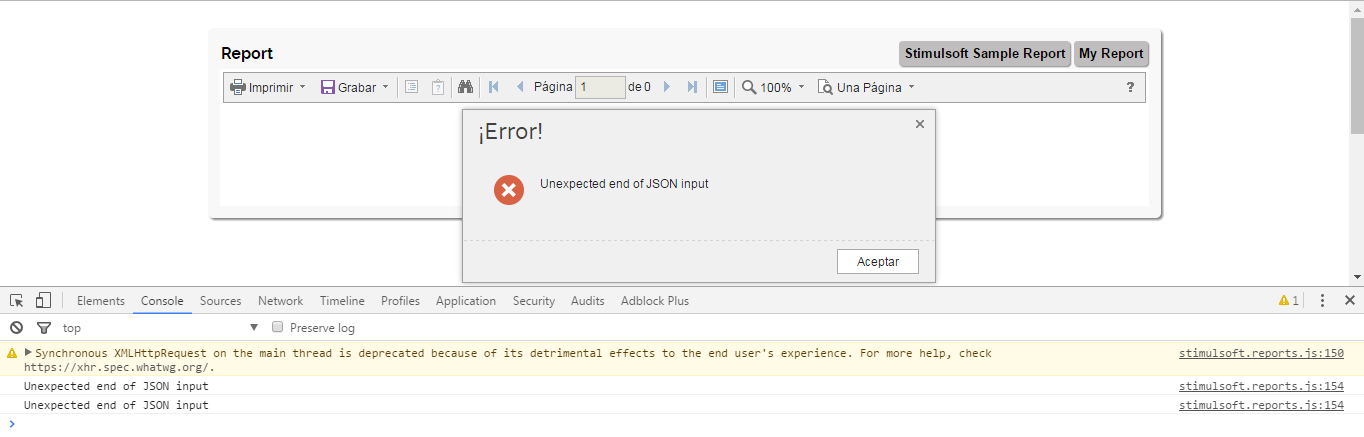
Task: Open the Imprimir dropdown menu
Action: click(268, 87)
